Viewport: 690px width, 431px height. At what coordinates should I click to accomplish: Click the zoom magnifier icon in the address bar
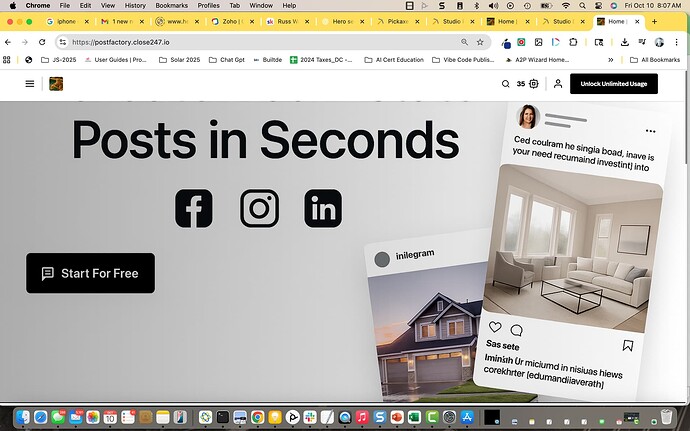[464, 42]
